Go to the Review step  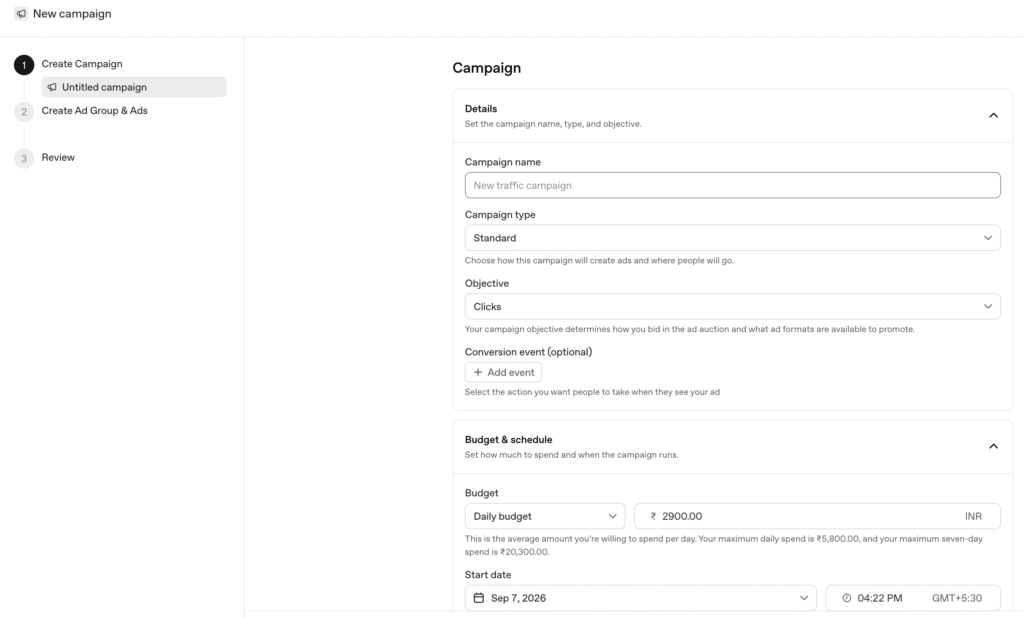[58, 157]
